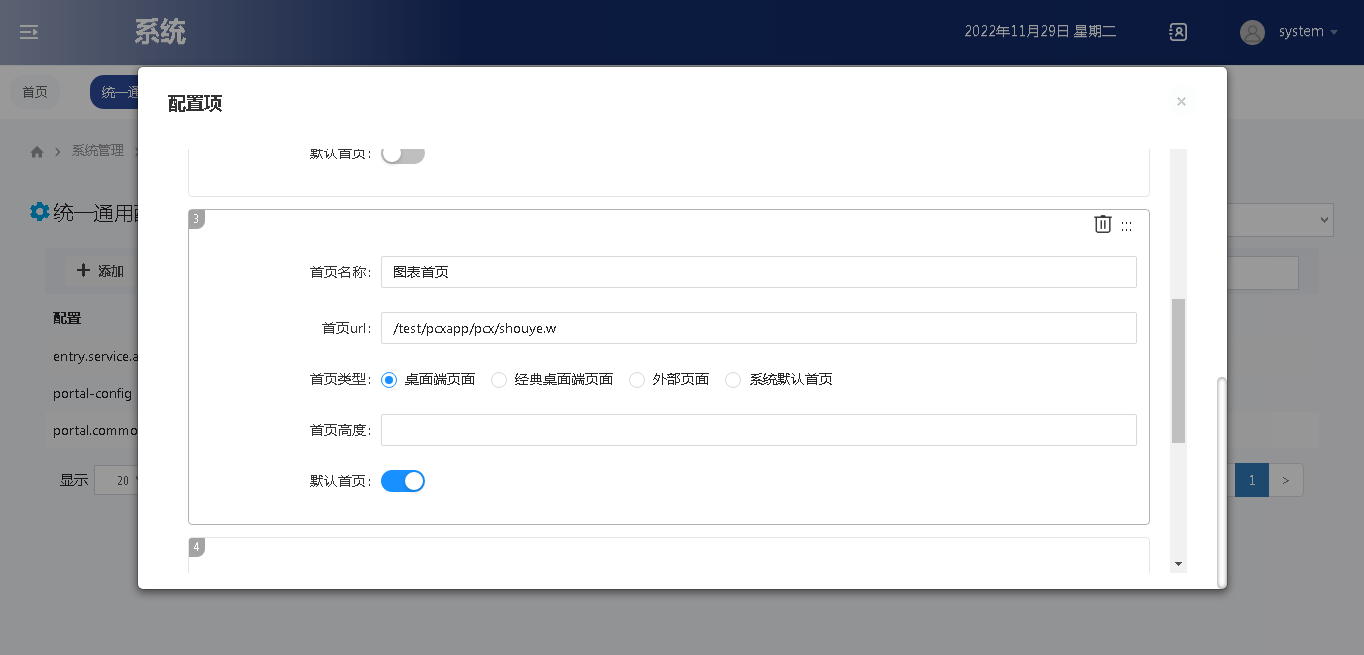Select 系统默认首页 radio option
The width and height of the screenshot is (1364, 655).
coord(733,380)
